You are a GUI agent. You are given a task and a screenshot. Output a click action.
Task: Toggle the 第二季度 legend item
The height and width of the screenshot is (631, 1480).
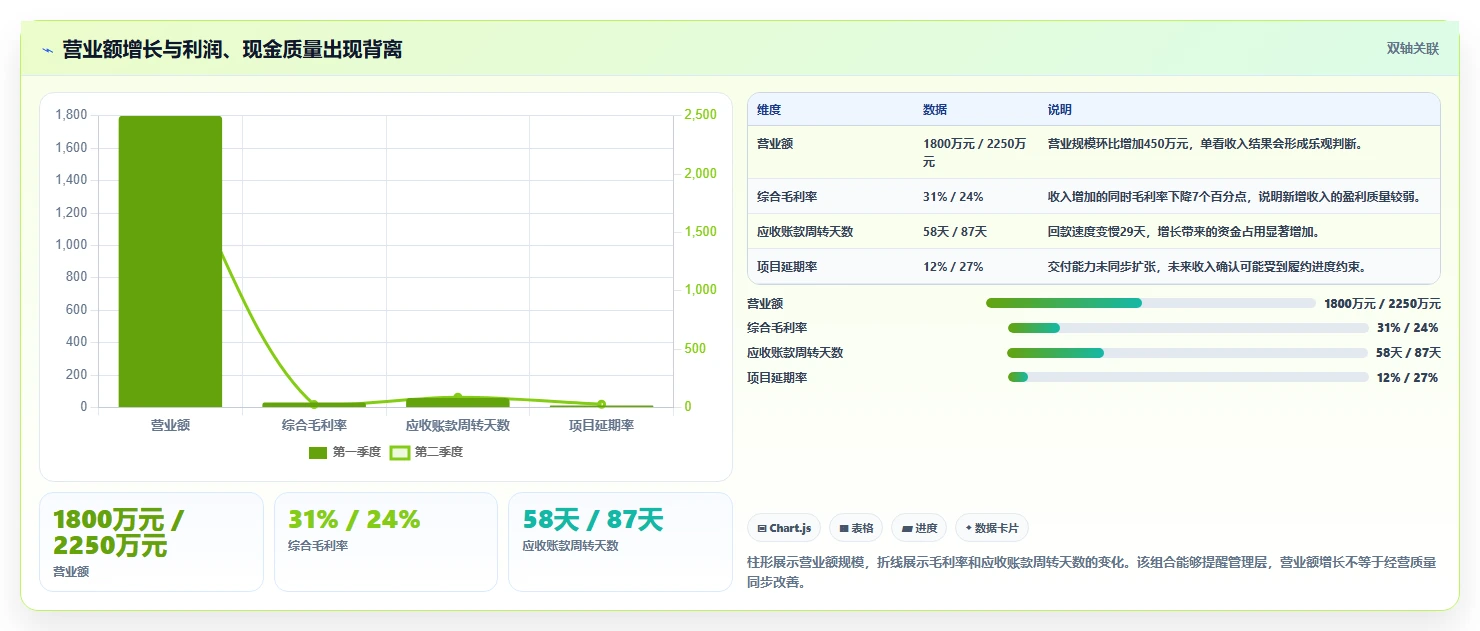point(426,452)
